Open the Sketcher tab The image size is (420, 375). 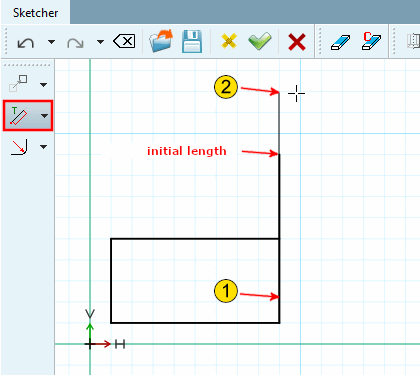click(35, 13)
